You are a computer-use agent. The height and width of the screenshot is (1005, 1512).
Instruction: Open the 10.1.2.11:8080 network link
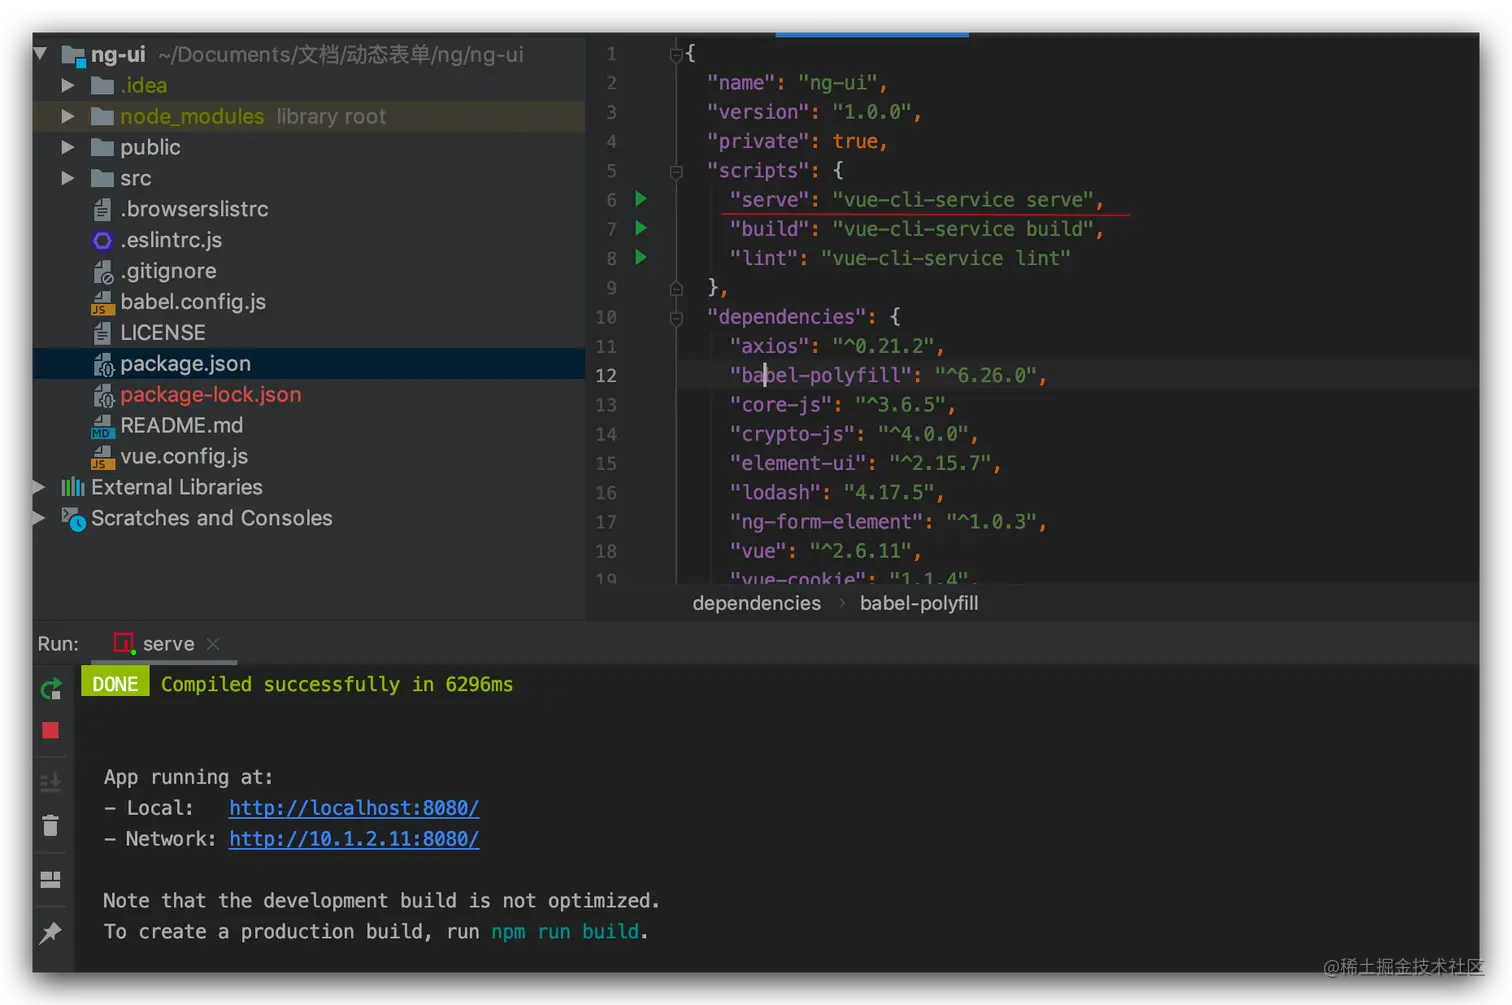coord(354,839)
